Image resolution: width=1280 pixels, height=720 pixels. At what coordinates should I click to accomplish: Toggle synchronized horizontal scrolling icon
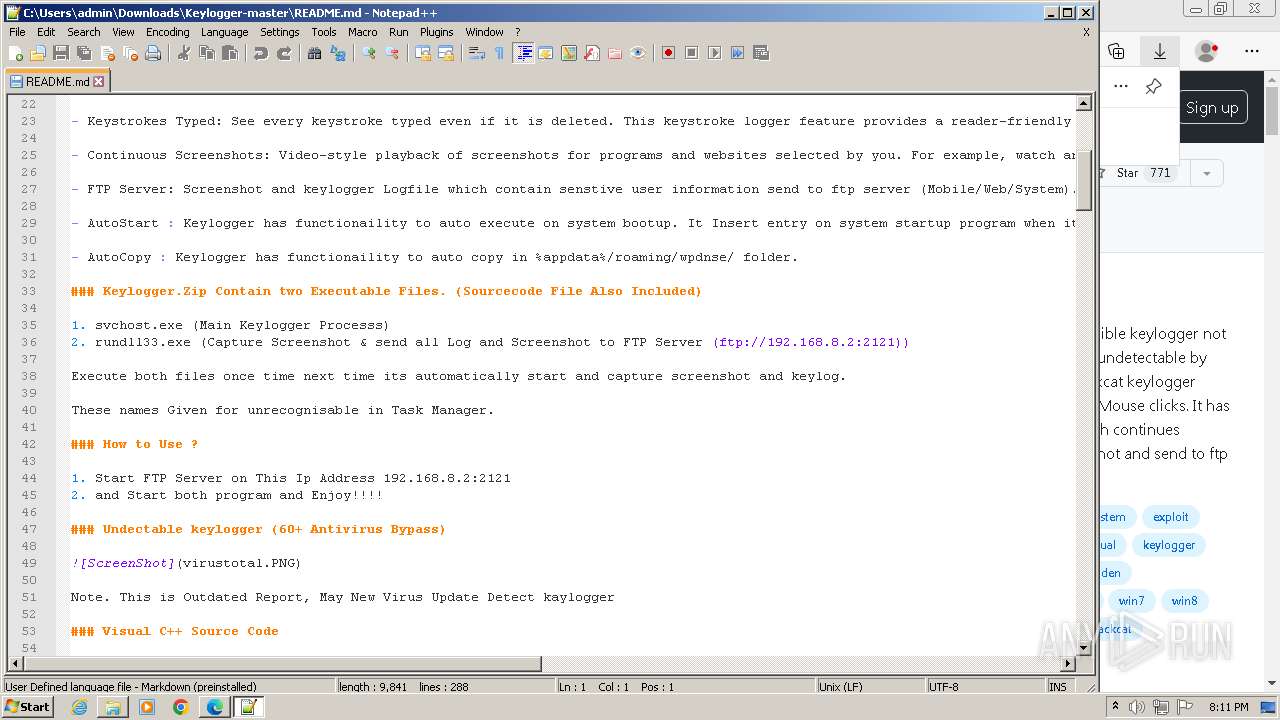445,53
